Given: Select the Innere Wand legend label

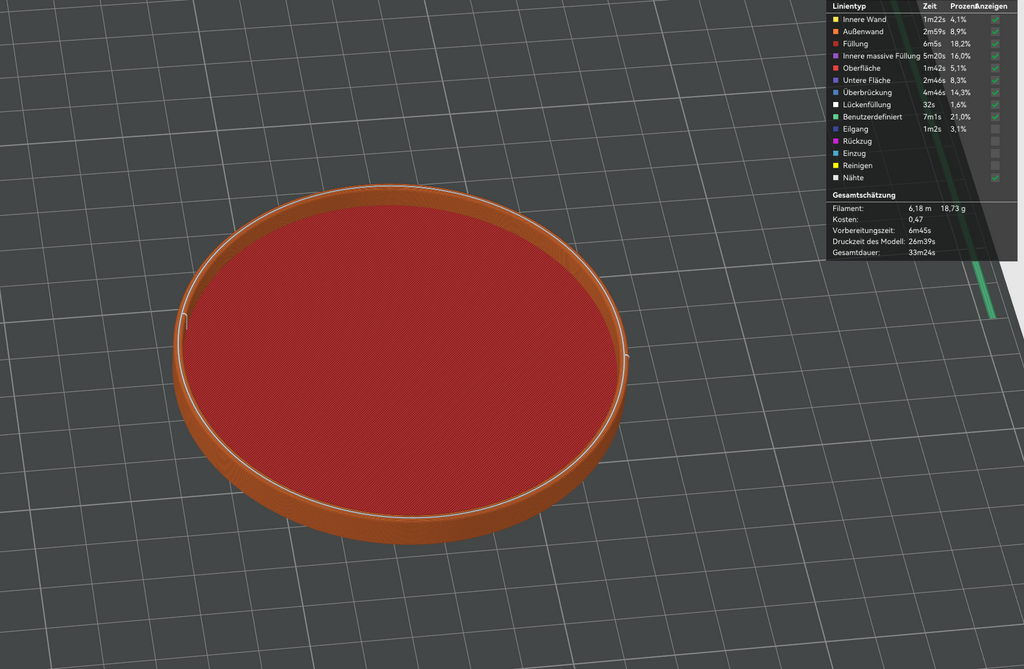Looking at the screenshot, I should point(865,20).
